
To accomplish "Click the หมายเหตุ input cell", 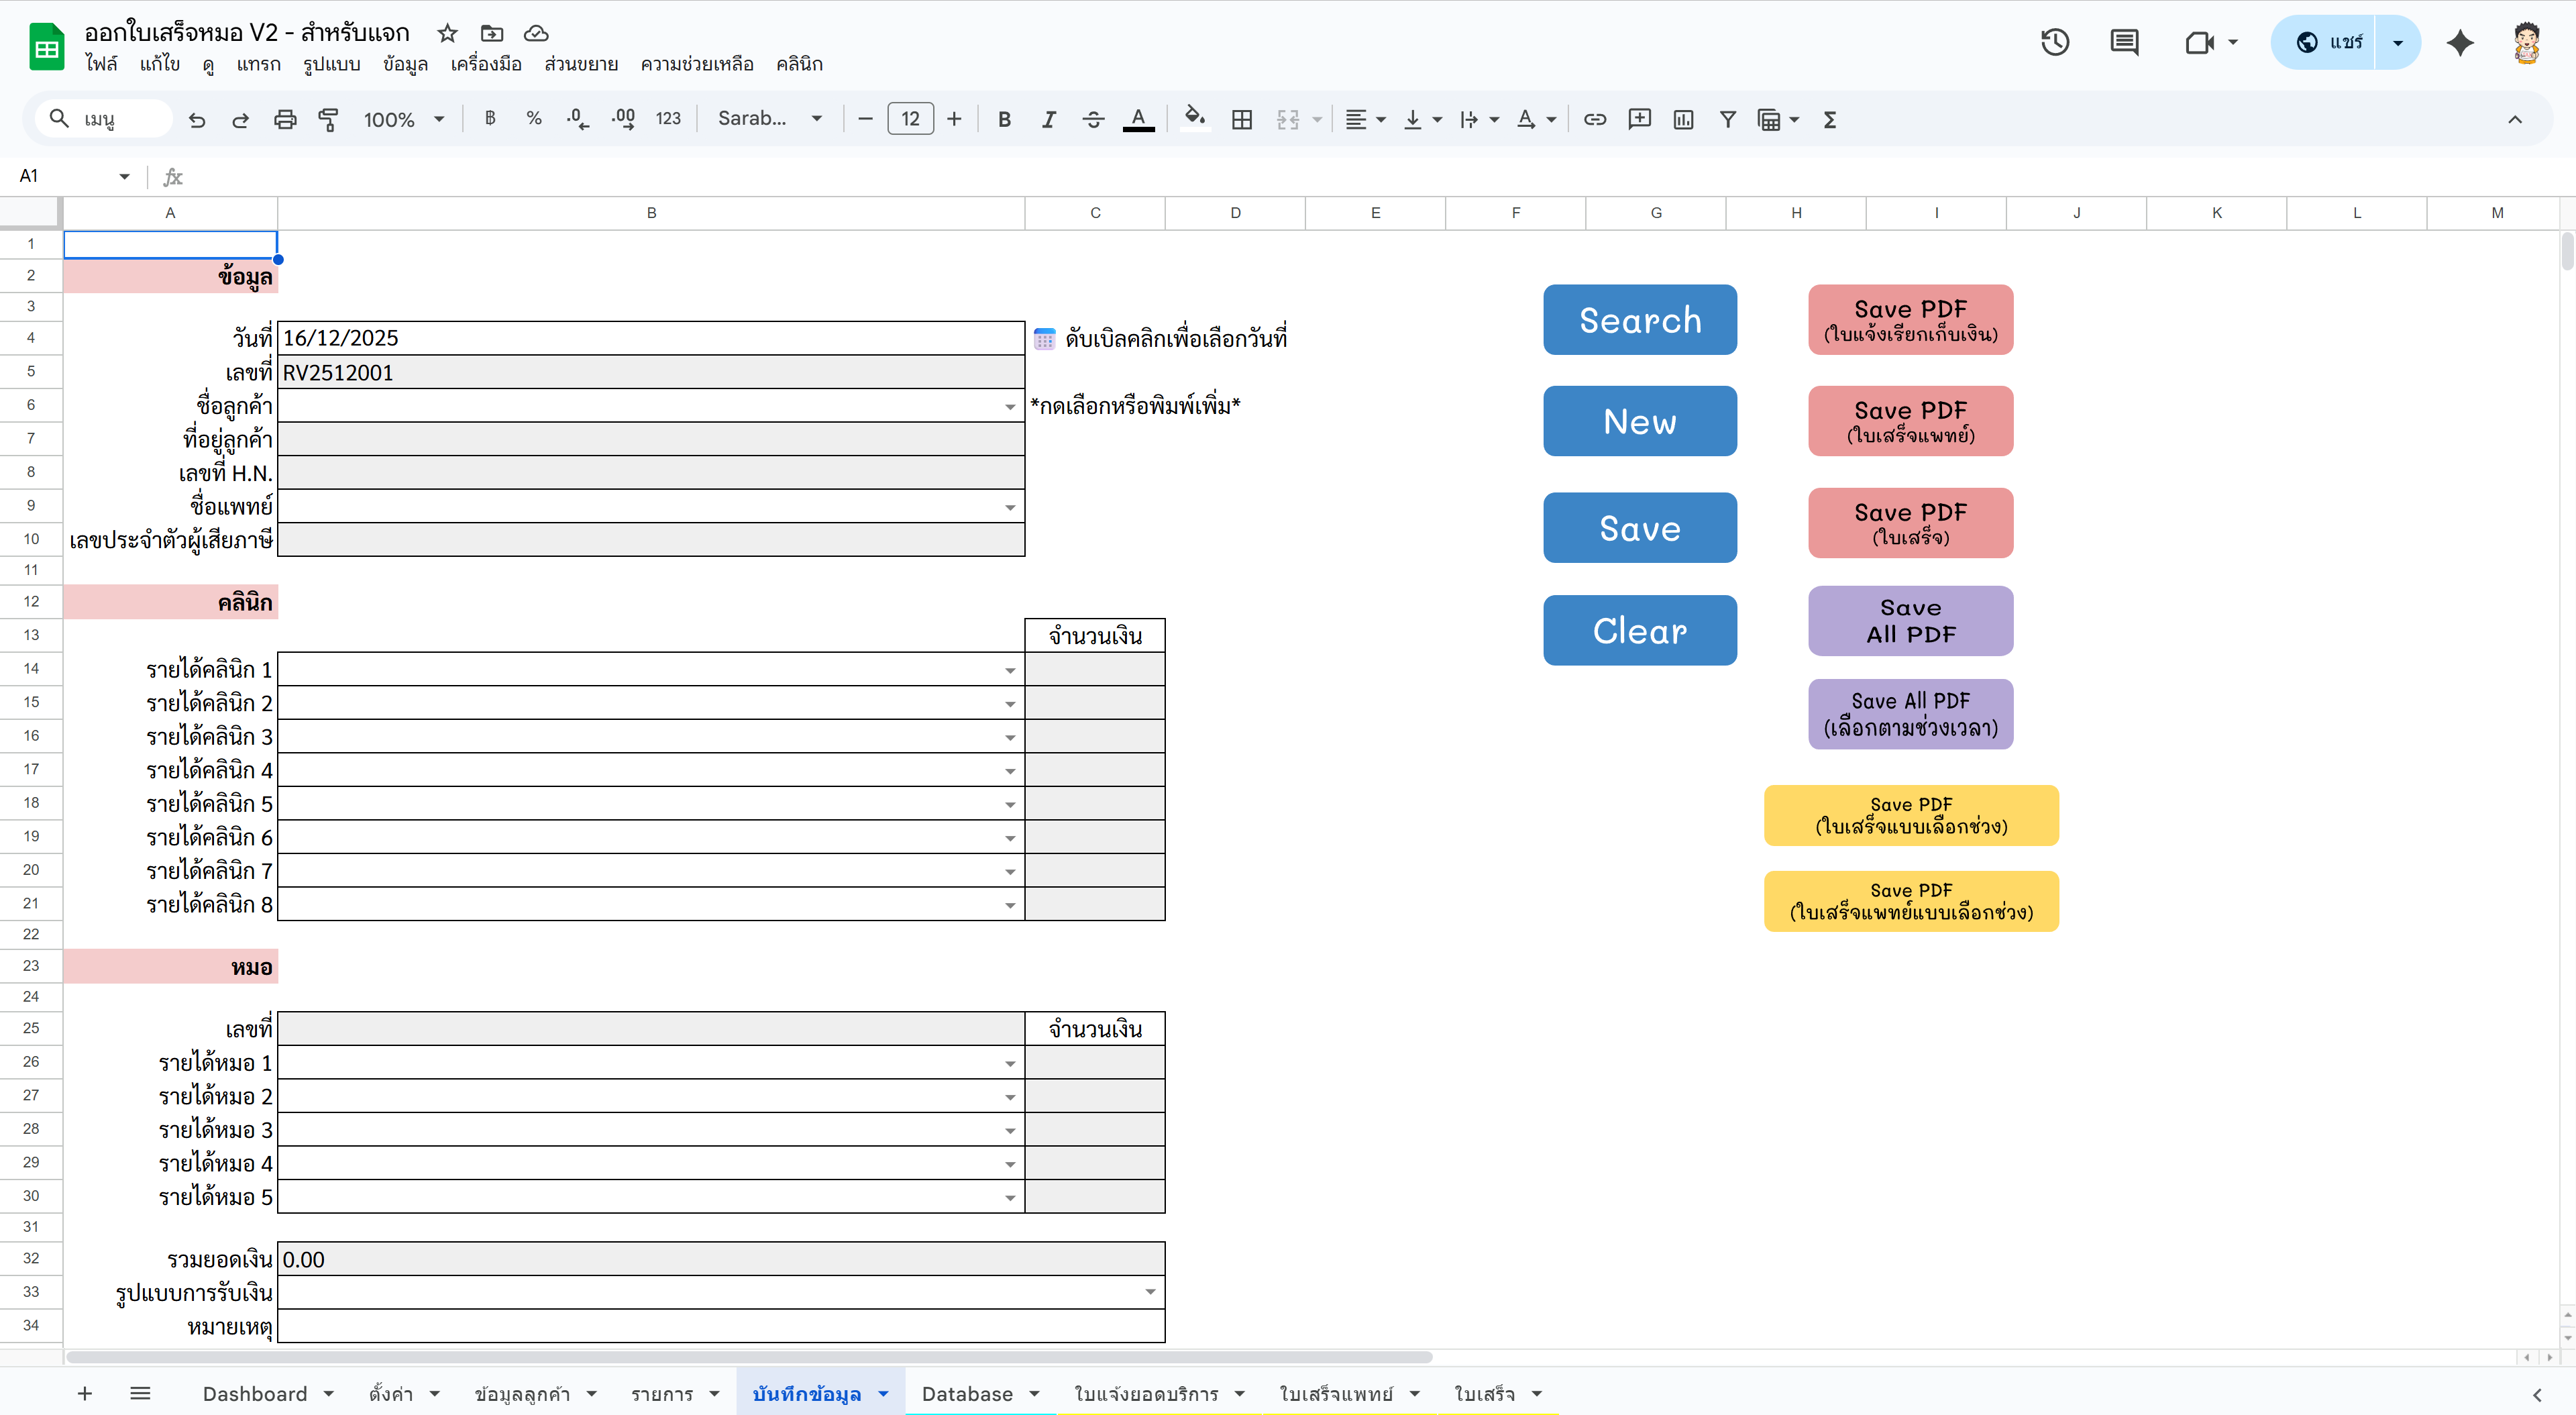I will click(x=720, y=1326).
